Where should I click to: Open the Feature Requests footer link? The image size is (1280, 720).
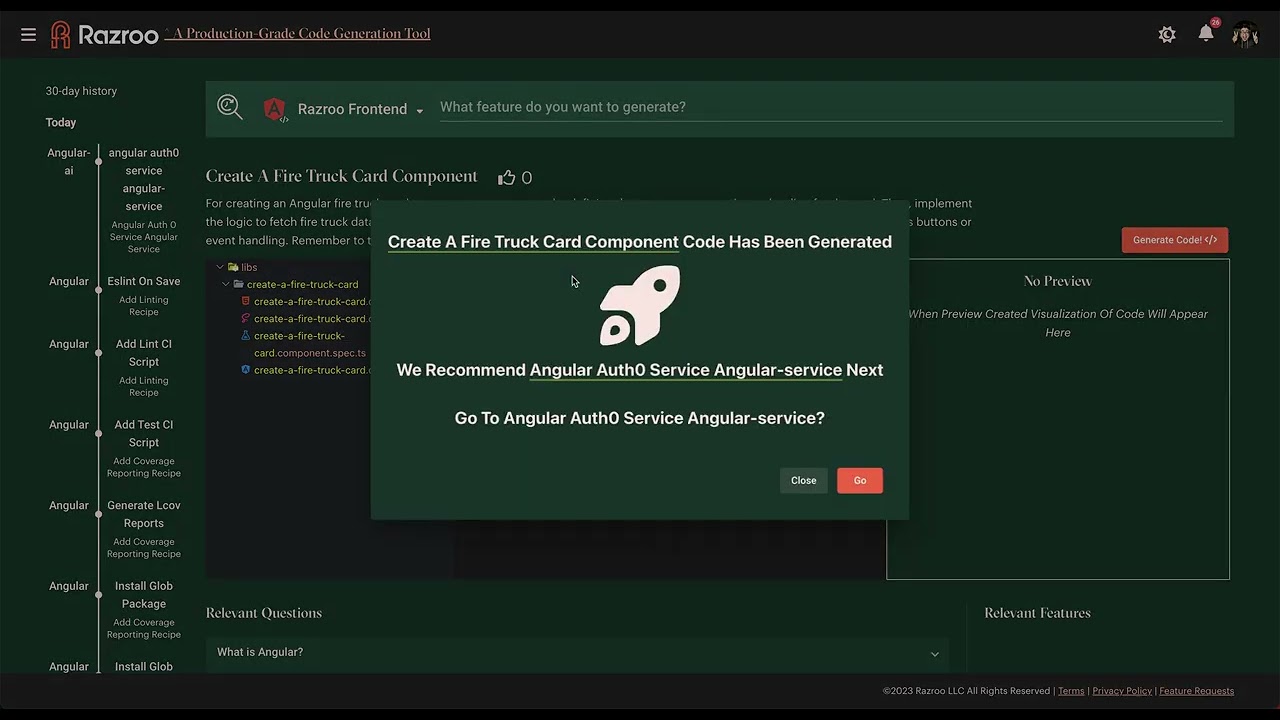click(1196, 691)
